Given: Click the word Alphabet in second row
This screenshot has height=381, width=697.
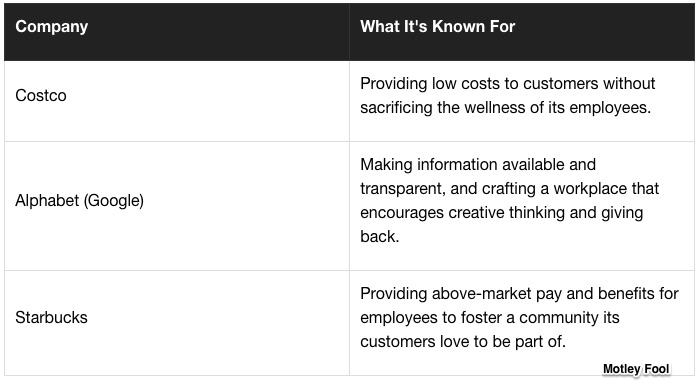Looking at the screenshot, I should coord(47,201).
